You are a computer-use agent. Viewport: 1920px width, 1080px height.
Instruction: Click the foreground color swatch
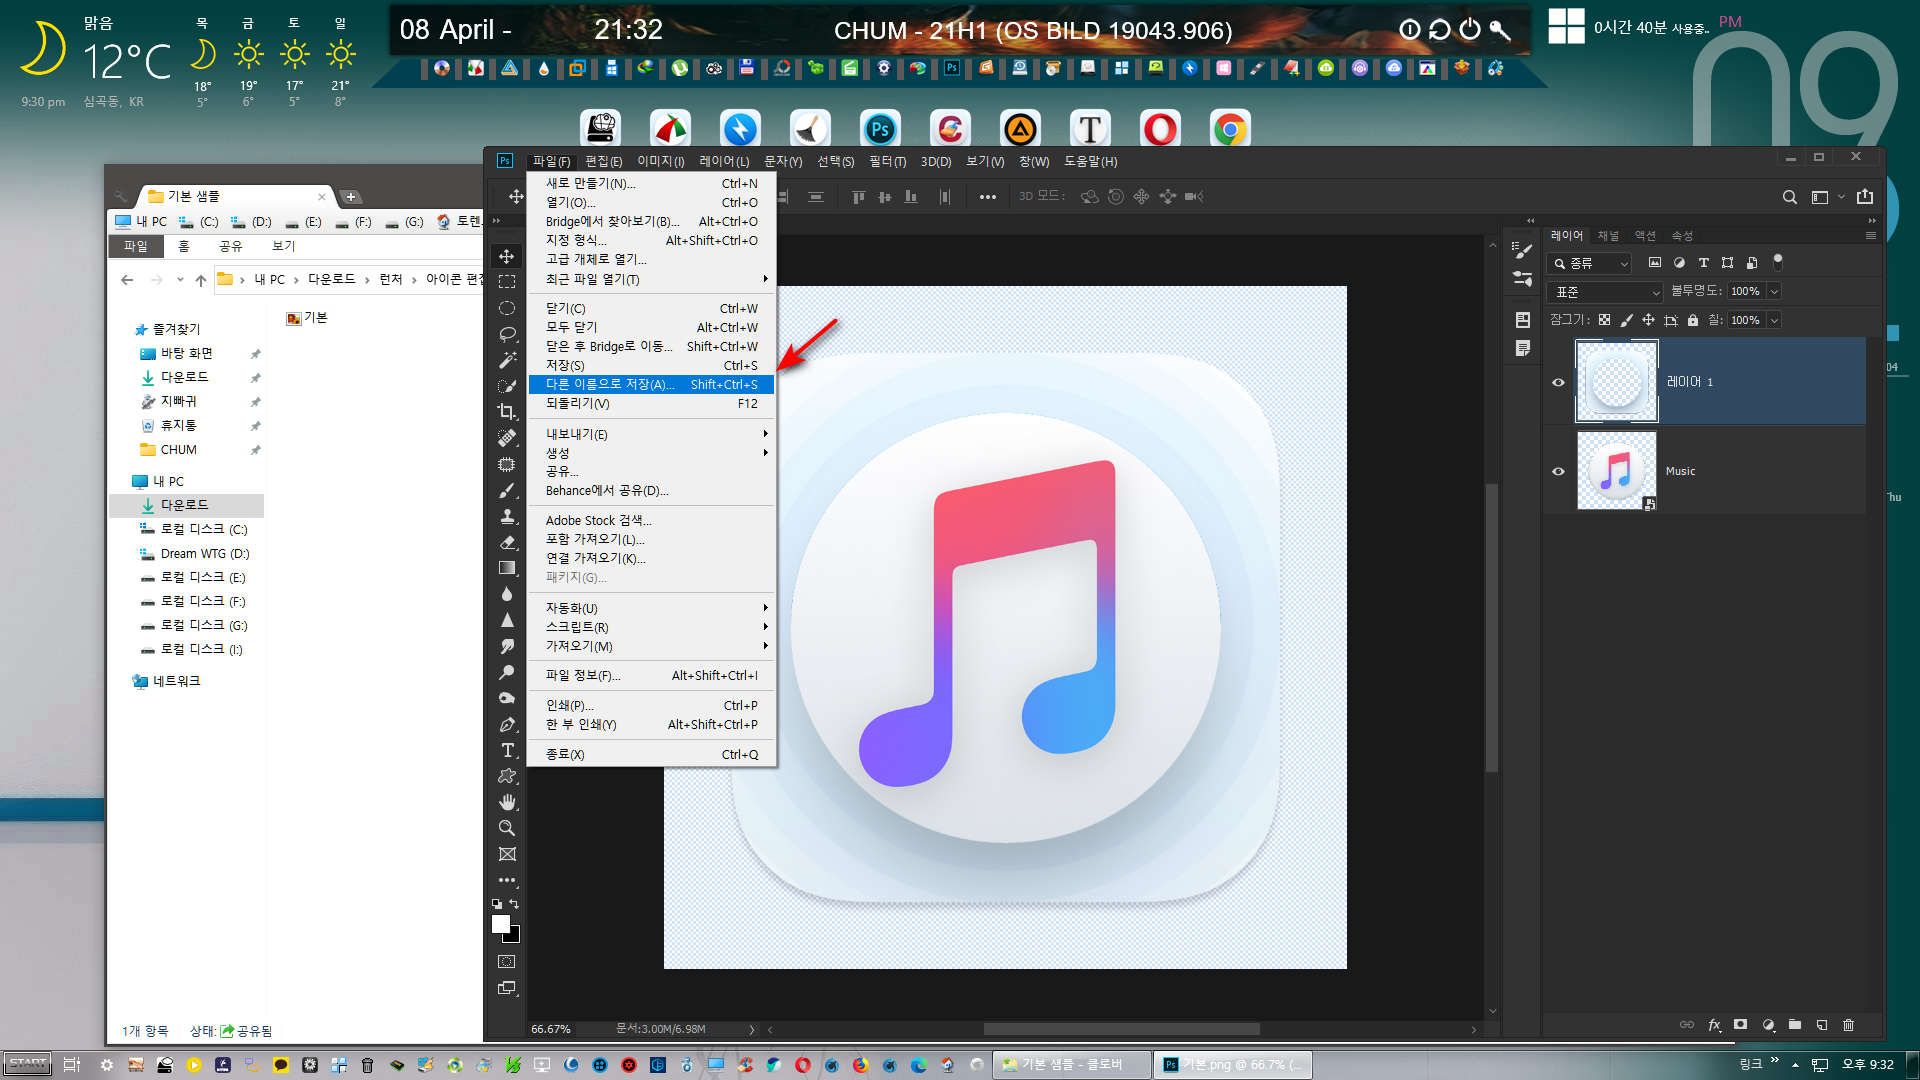click(x=501, y=924)
